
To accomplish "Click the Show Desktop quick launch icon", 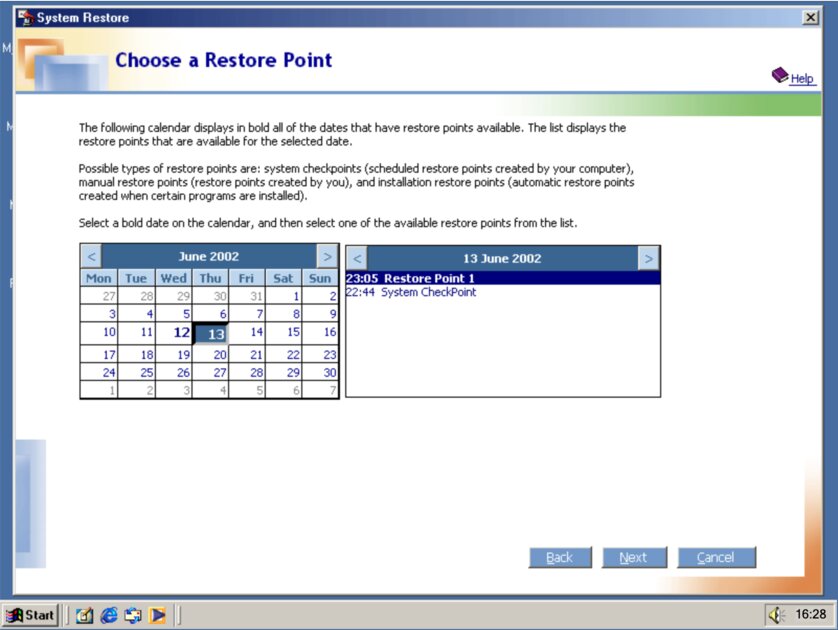I will coord(84,615).
